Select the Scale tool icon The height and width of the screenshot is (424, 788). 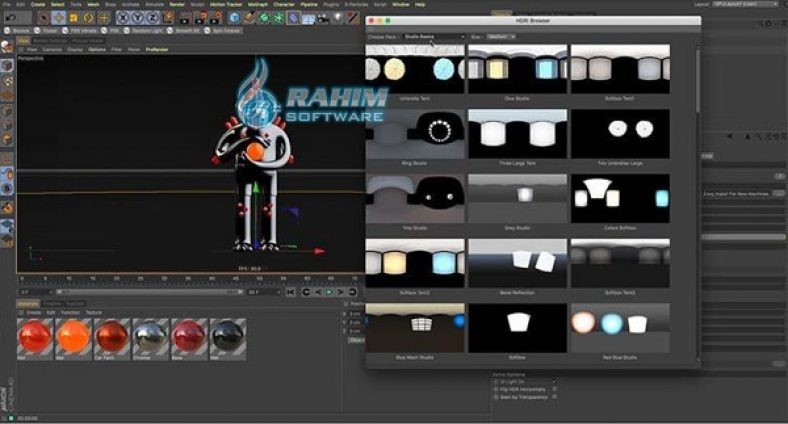click(x=73, y=17)
